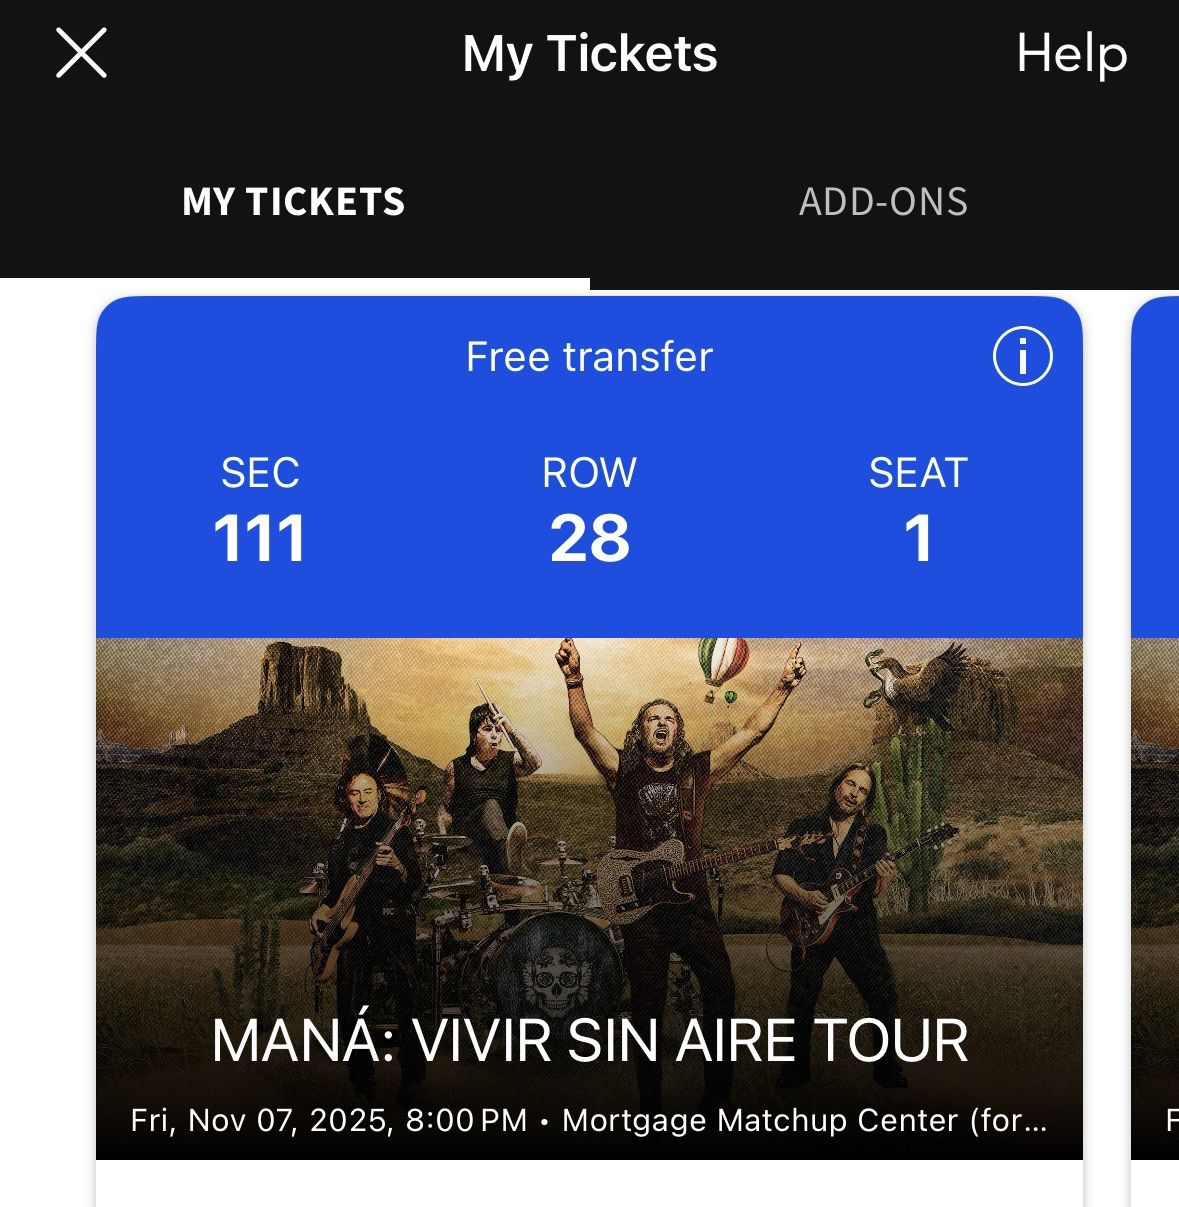Tap the white underline beneath MY TICKETS tab
This screenshot has width=1179, height=1207.
pyautogui.click(x=294, y=283)
